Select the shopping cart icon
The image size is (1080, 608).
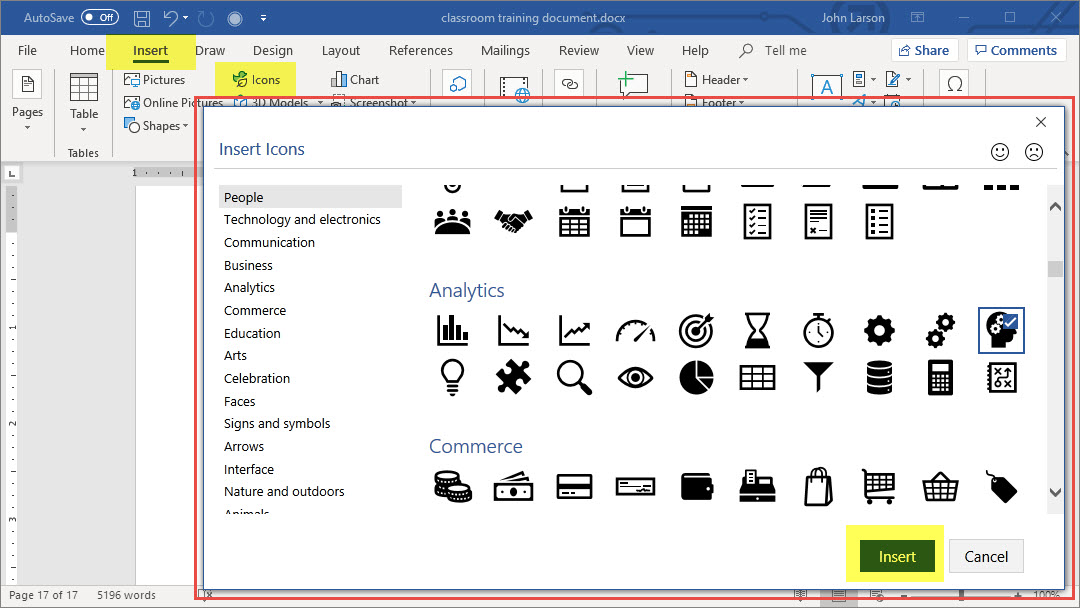coord(878,487)
